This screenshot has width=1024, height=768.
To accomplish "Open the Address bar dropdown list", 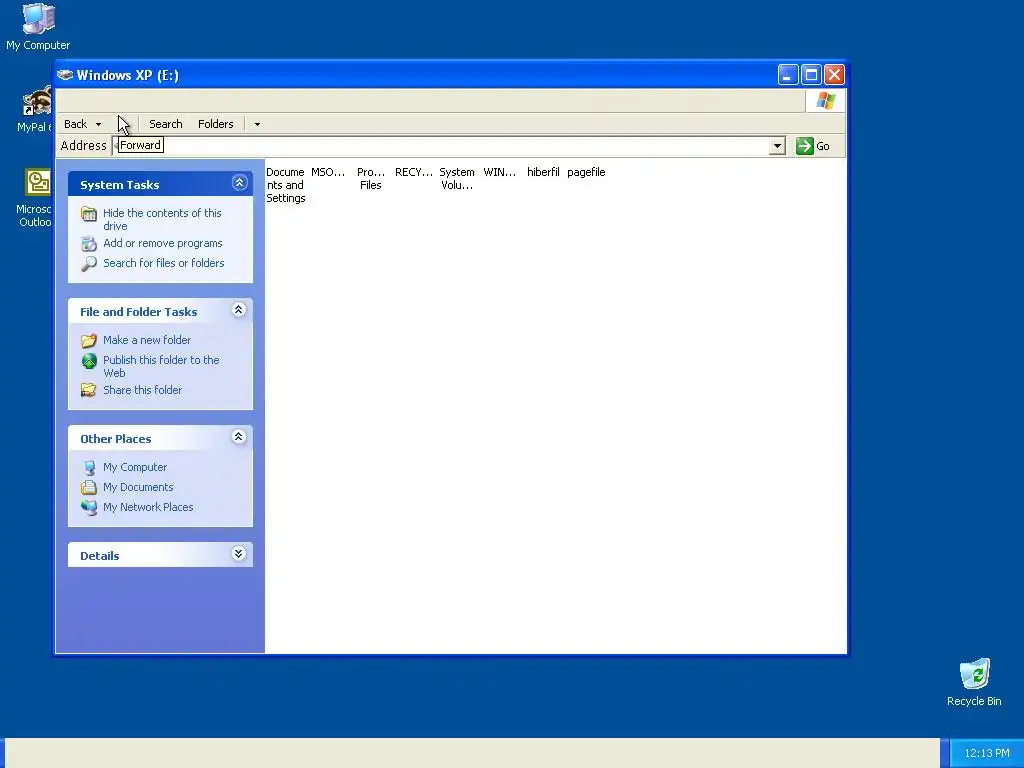I will coord(776,146).
